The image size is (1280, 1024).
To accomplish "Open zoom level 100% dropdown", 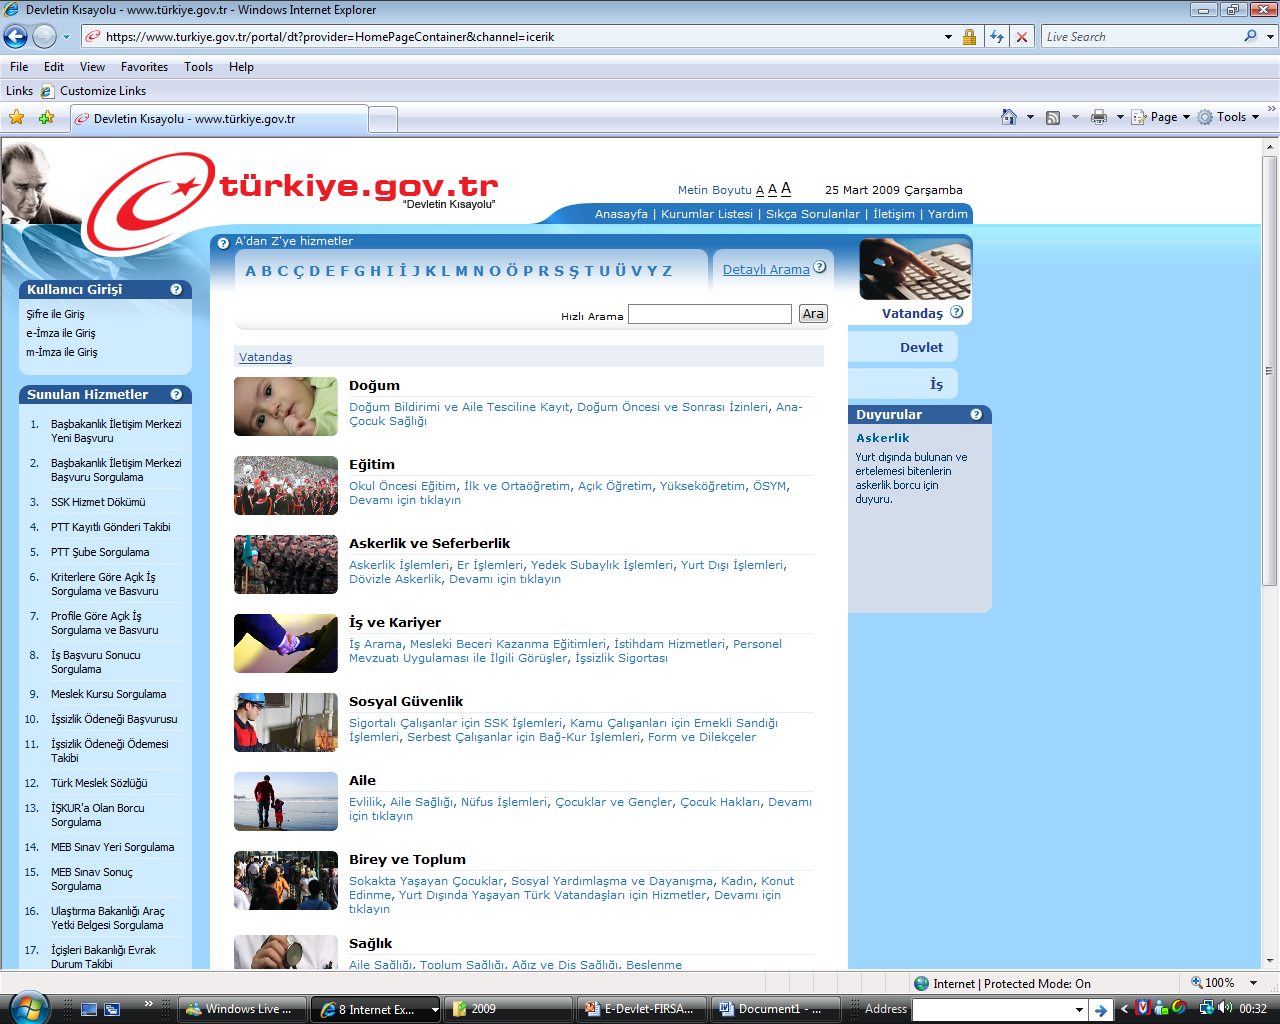I will tap(1253, 983).
